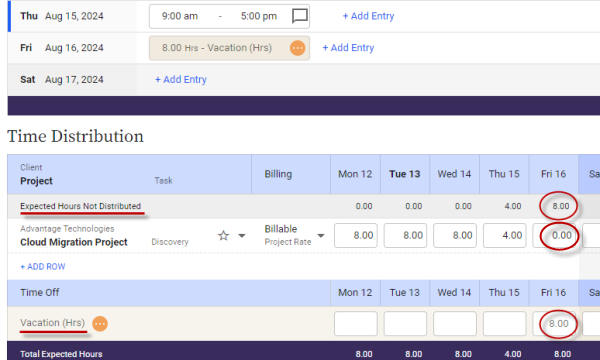Click orange options icon beside Vacation (Hrs) row
The image size is (600, 360).
(100, 324)
